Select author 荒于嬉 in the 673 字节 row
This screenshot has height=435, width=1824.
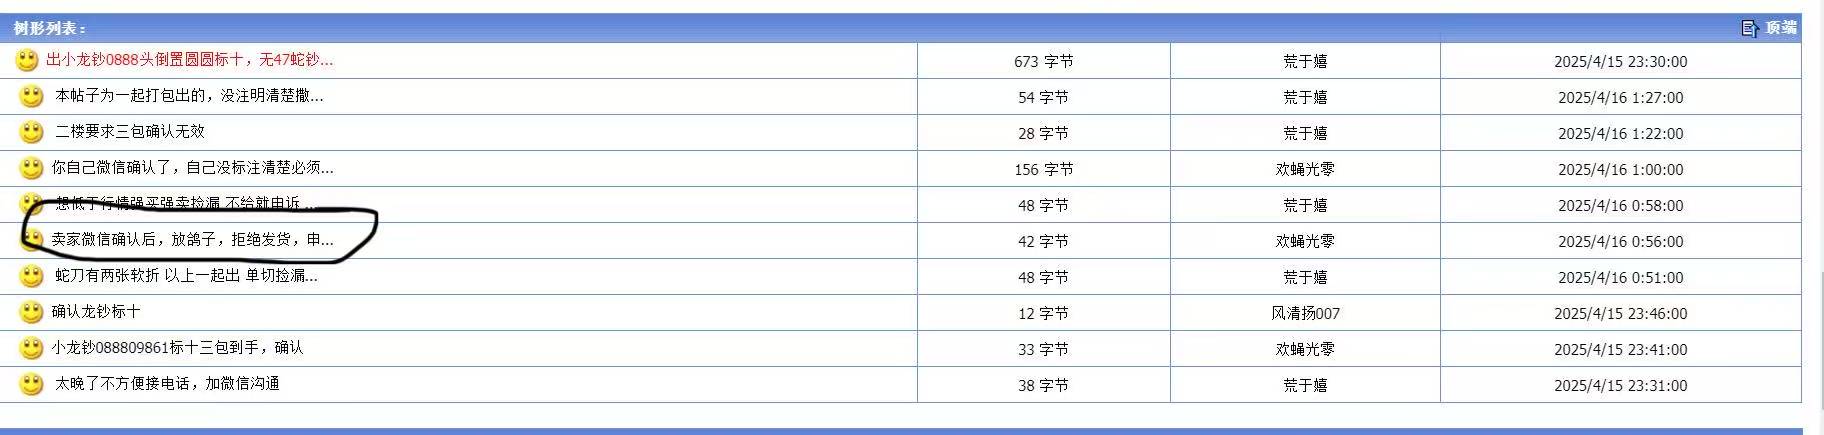[x=1305, y=61]
